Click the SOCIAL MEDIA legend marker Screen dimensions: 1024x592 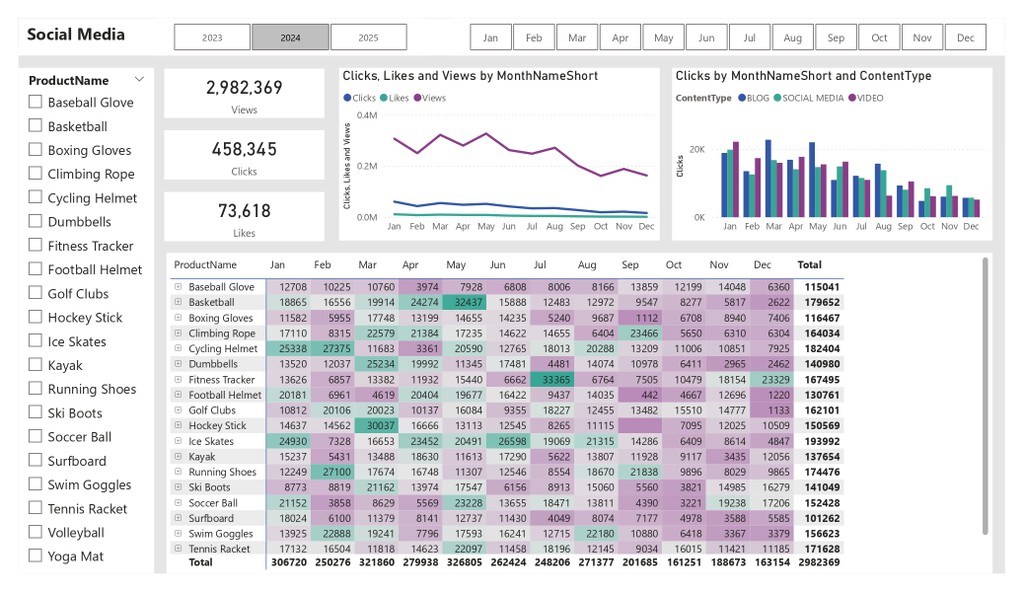click(778, 98)
